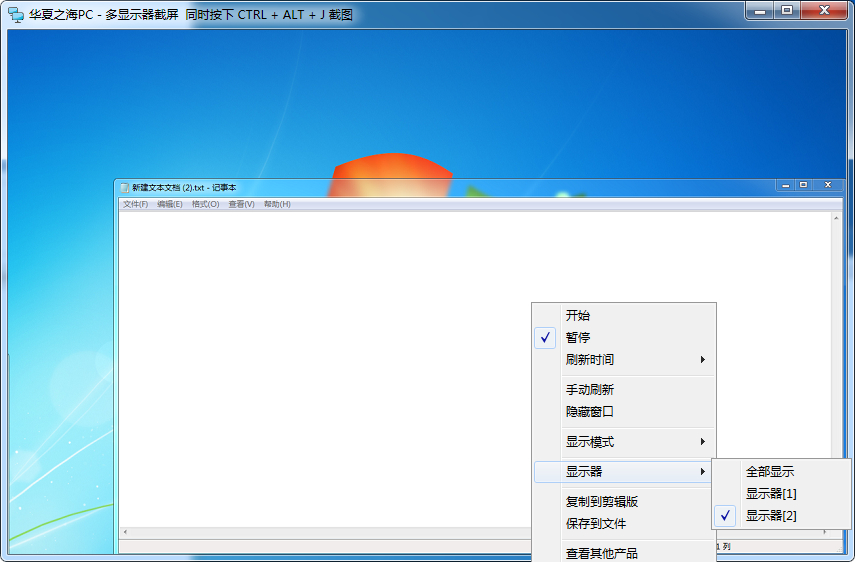Click the captured Notepad's 文件(F) menu
Image resolution: width=855 pixels, height=562 pixels.
tap(135, 204)
